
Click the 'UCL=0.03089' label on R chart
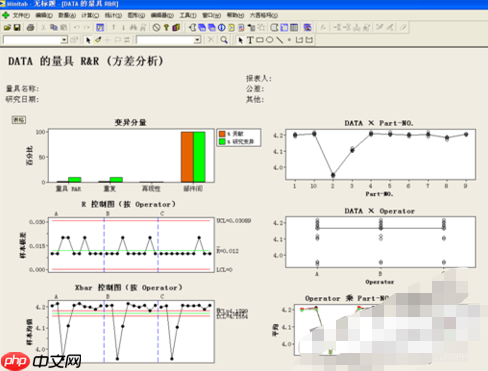pyautogui.click(x=234, y=221)
